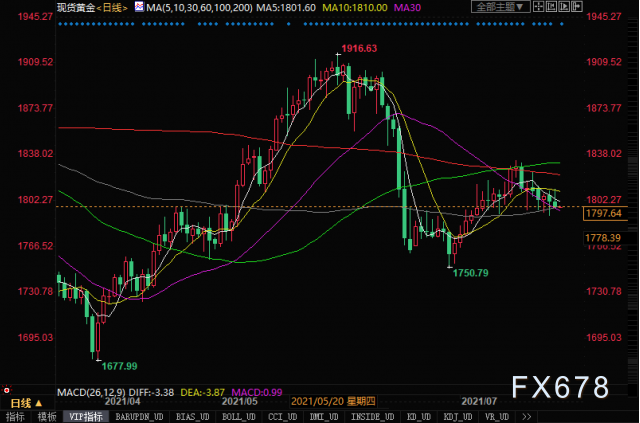The height and width of the screenshot is (423, 640).
Task: Click 1695.03 on the left price axis
Action: (x=35, y=338)
